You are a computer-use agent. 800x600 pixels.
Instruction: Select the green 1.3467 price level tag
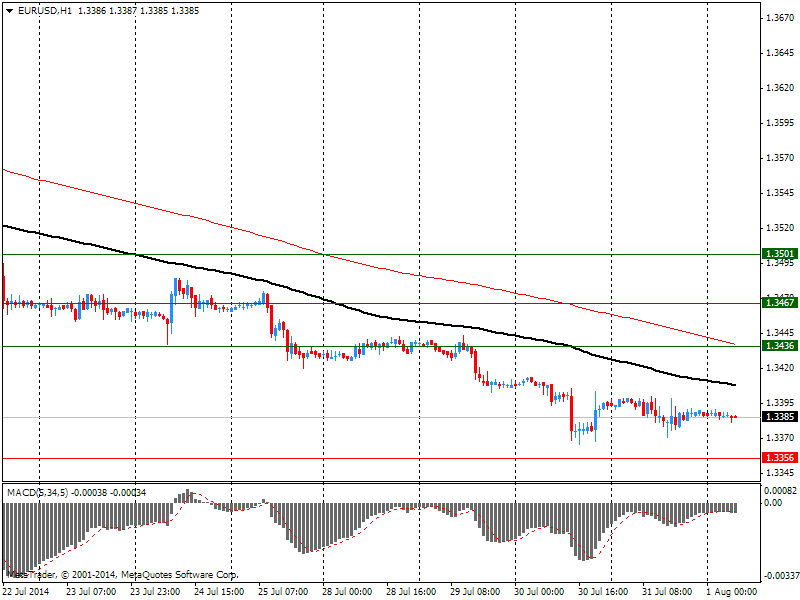pos(779,303)
